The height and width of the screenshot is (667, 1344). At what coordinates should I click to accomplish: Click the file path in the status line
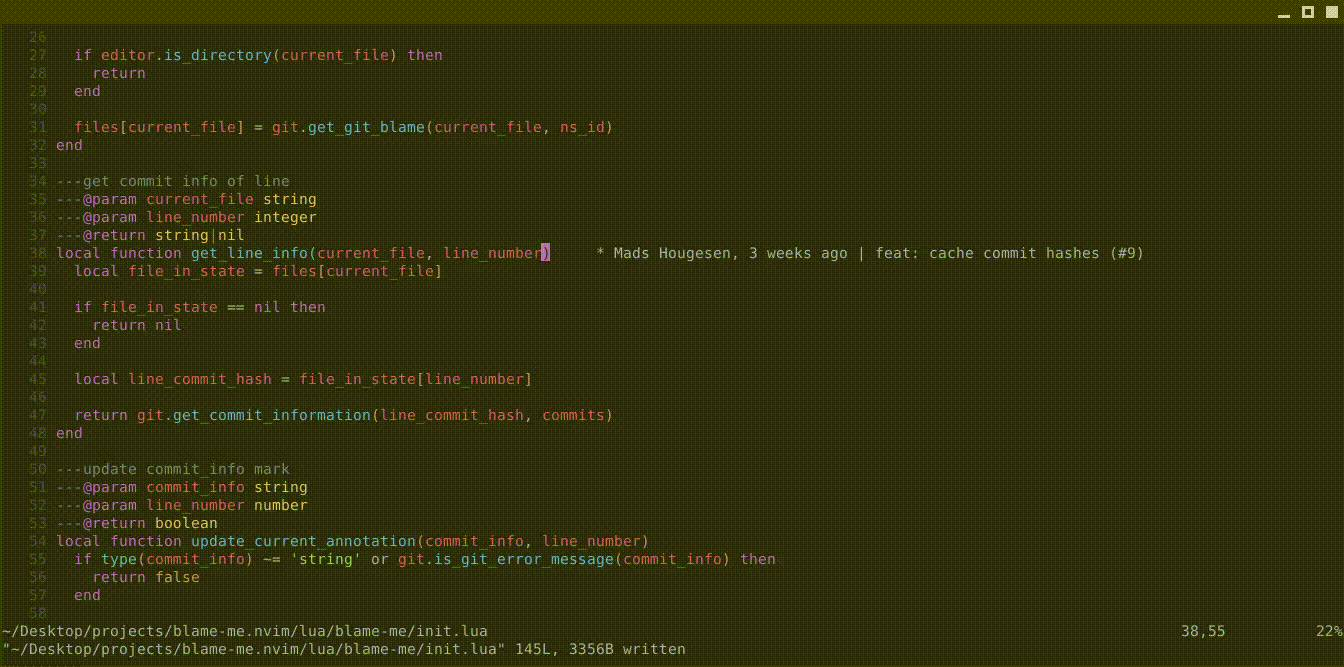coord(245,631)
